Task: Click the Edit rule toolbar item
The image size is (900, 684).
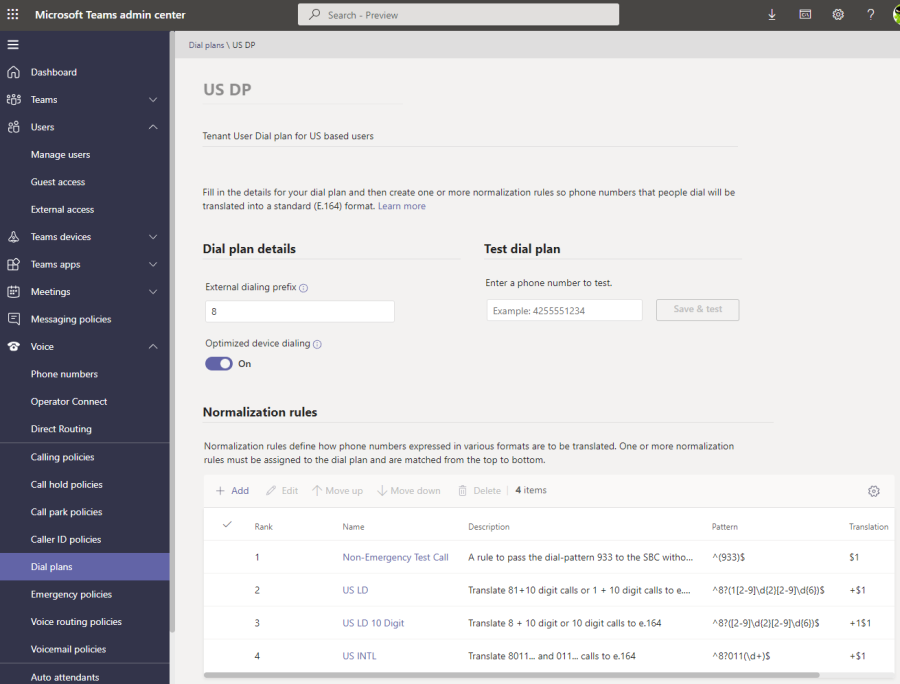Action: [x=282, y=491]
